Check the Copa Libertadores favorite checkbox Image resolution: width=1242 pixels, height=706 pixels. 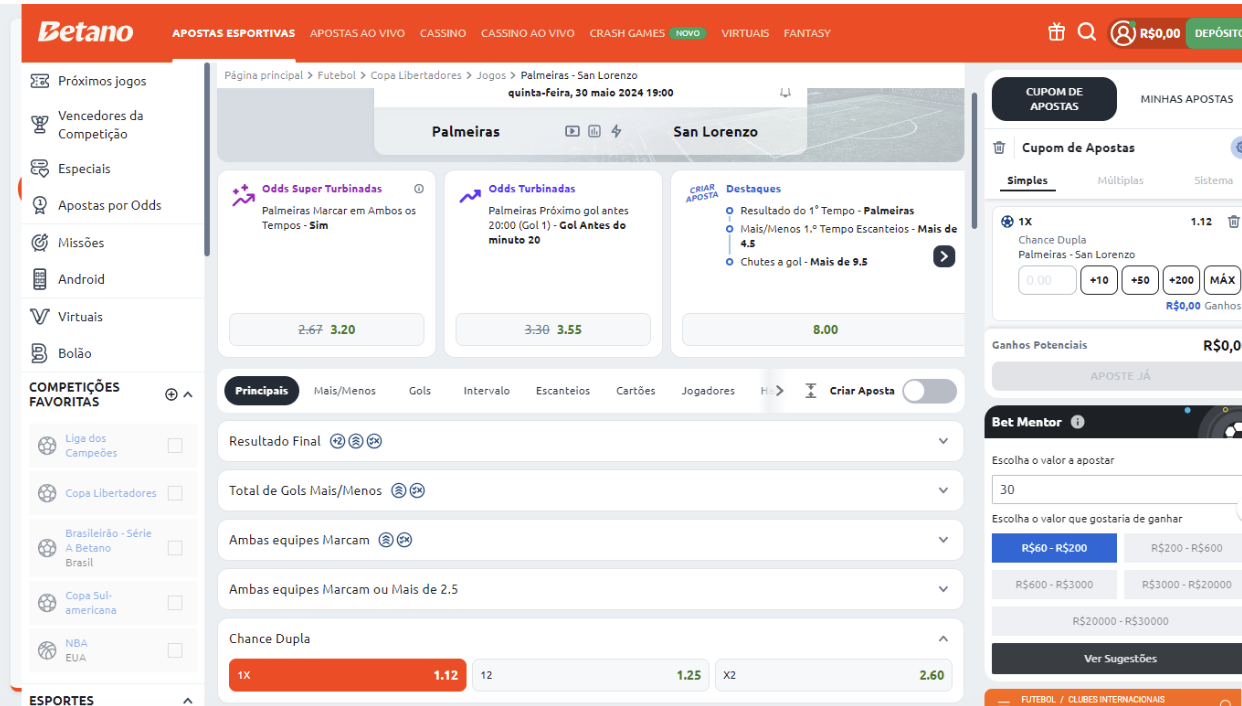175,493
